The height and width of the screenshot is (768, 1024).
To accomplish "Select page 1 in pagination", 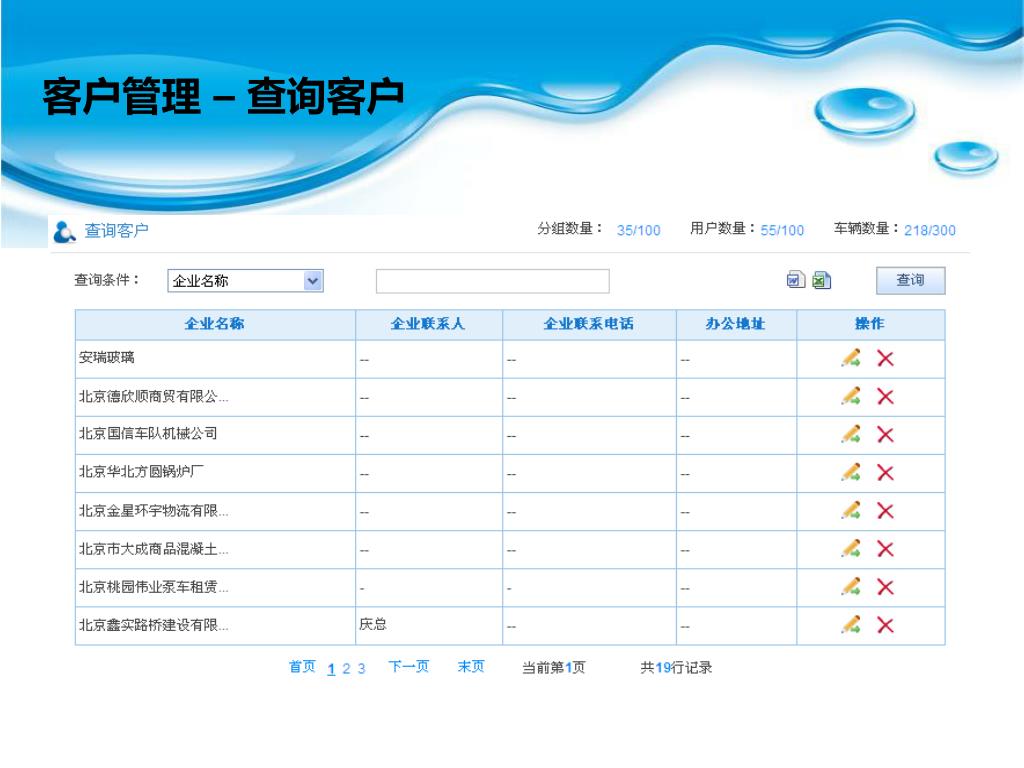I will pos(331,669).
